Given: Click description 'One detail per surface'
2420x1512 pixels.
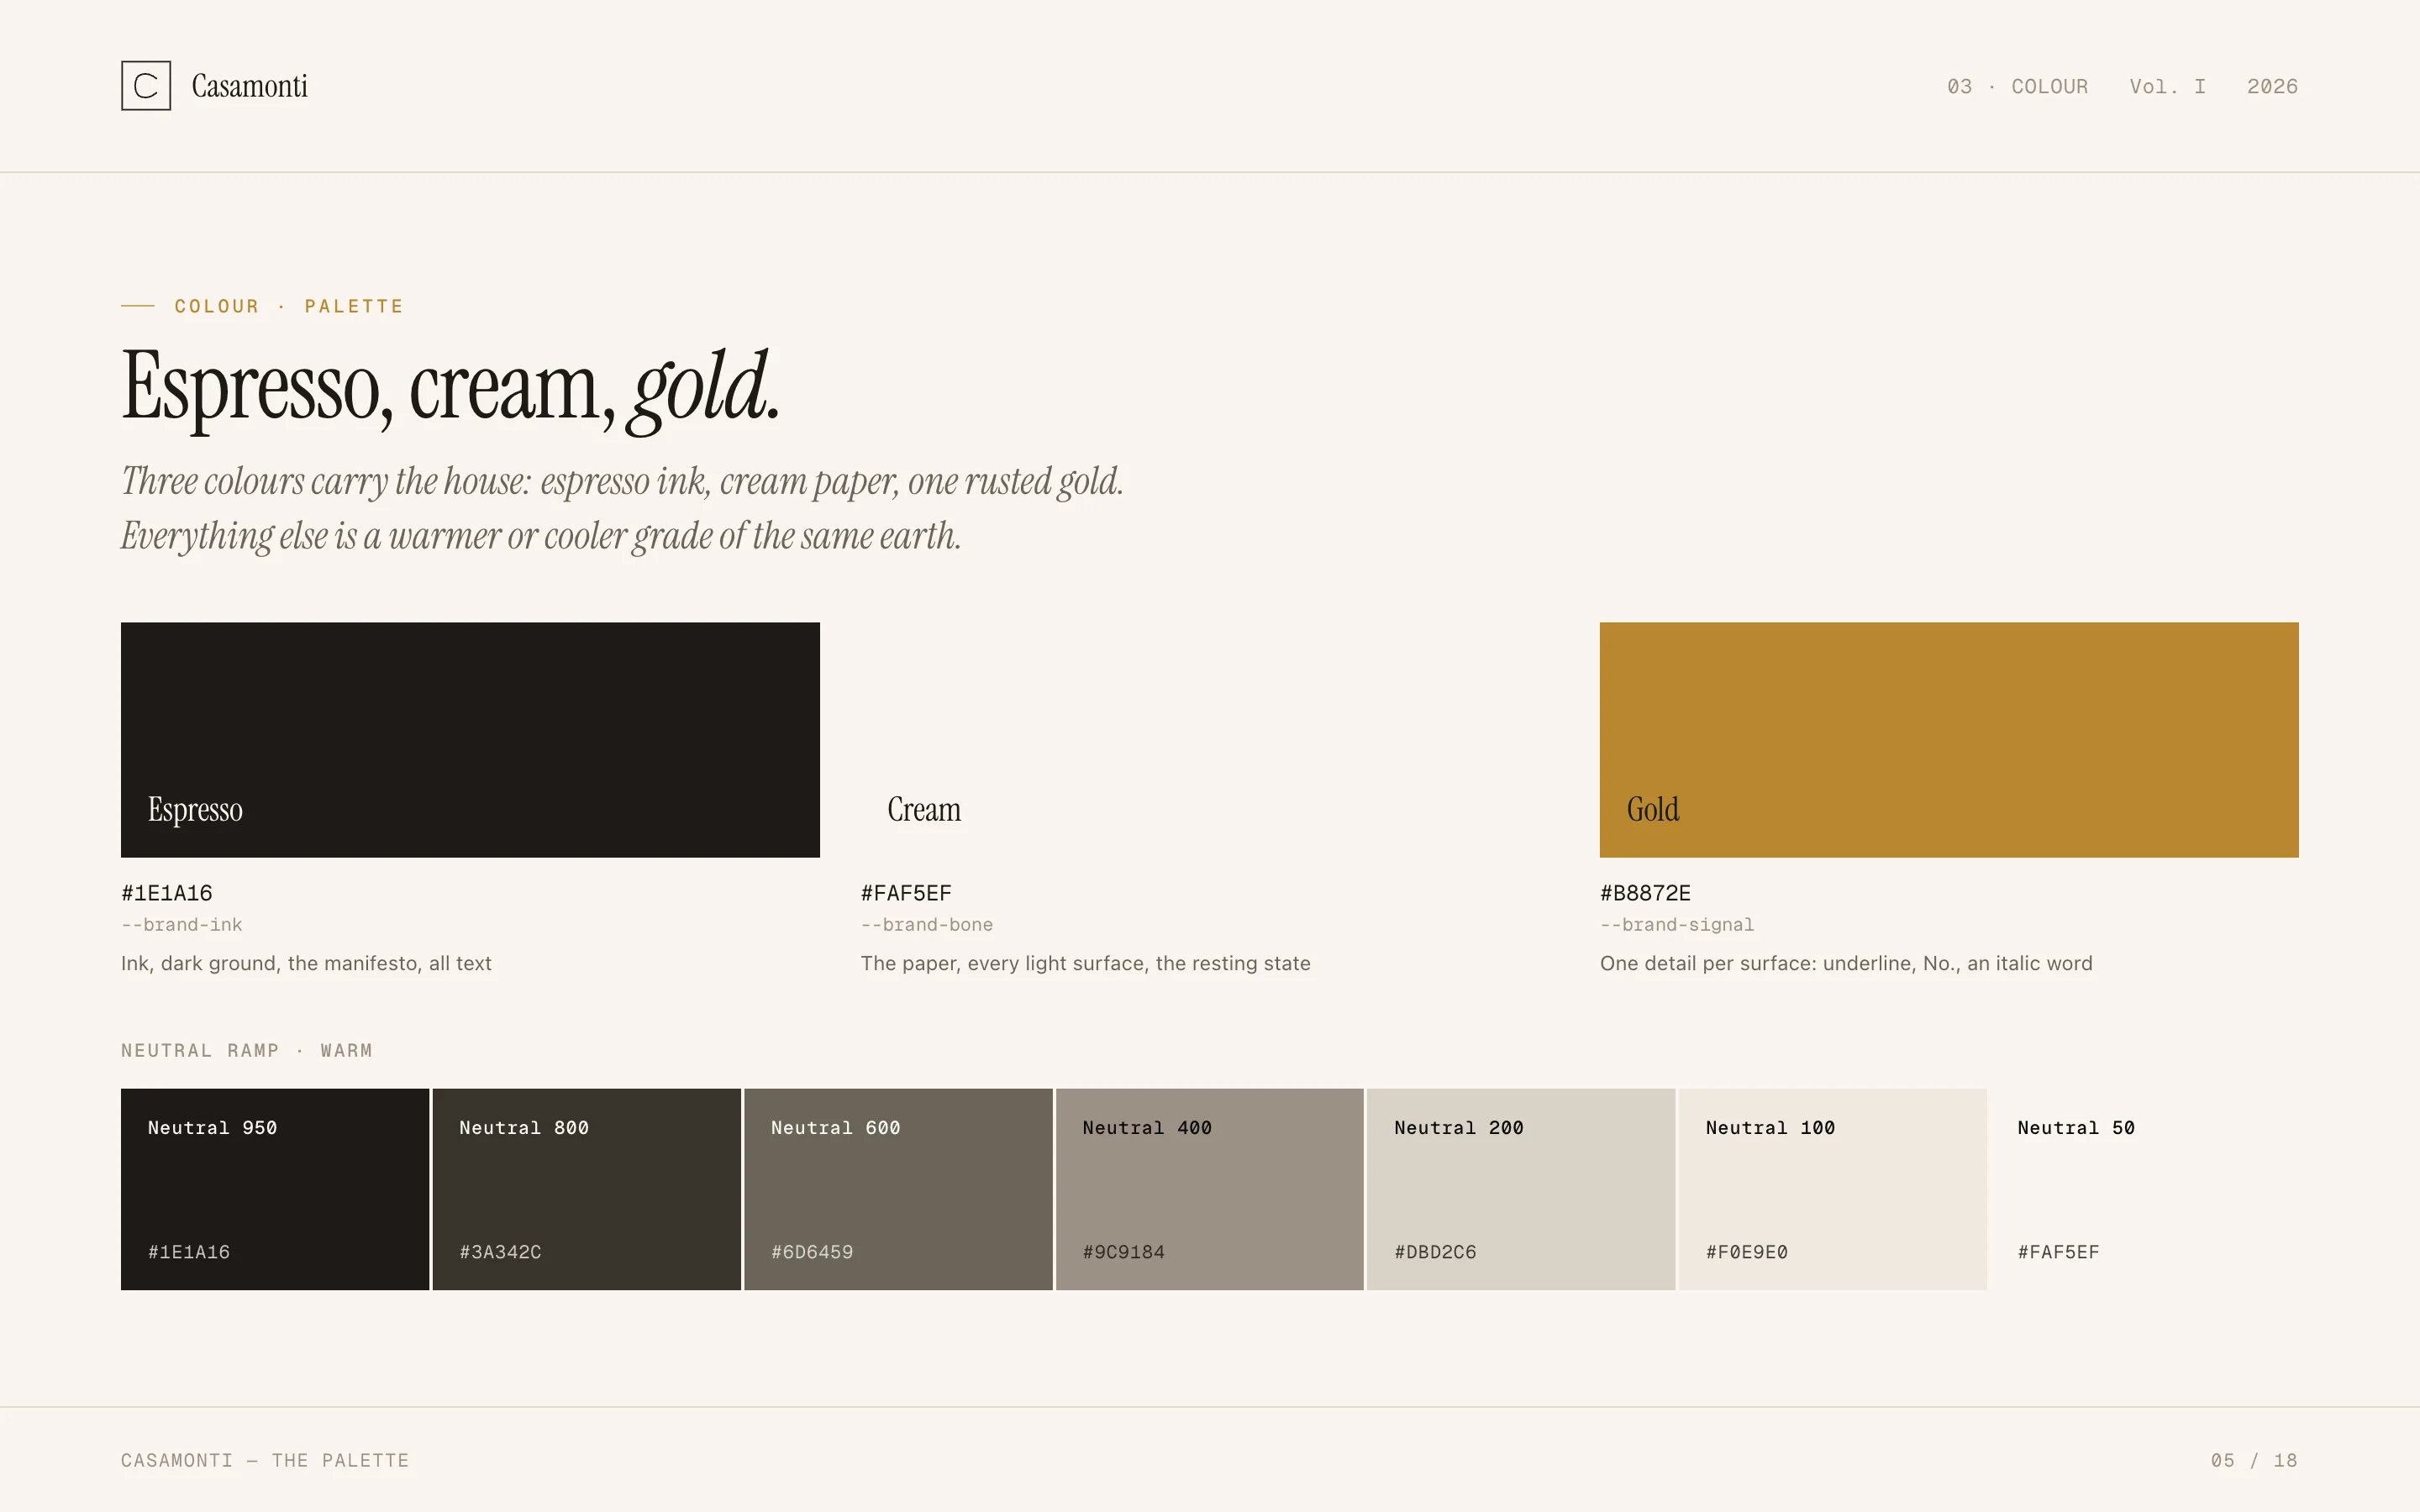Looking at the screenshot, I should pos(1846,963).
